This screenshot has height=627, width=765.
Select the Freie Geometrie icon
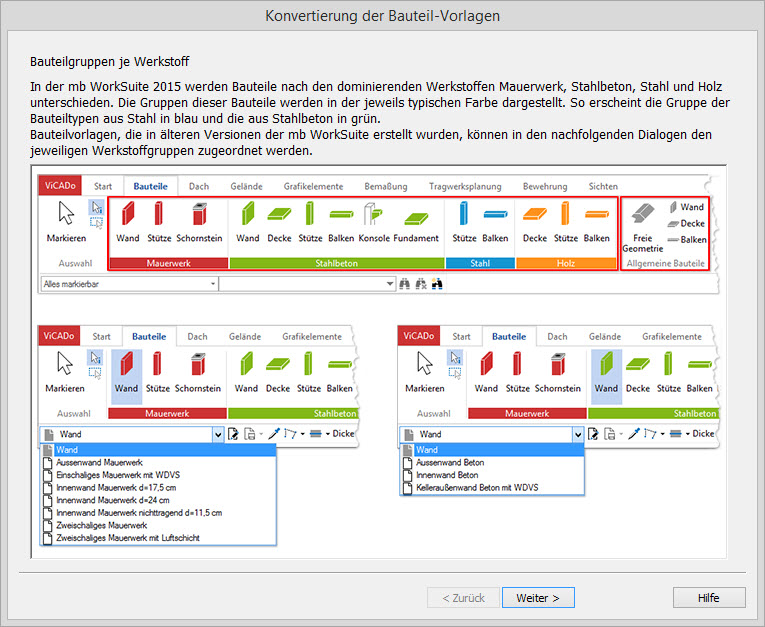643,228
